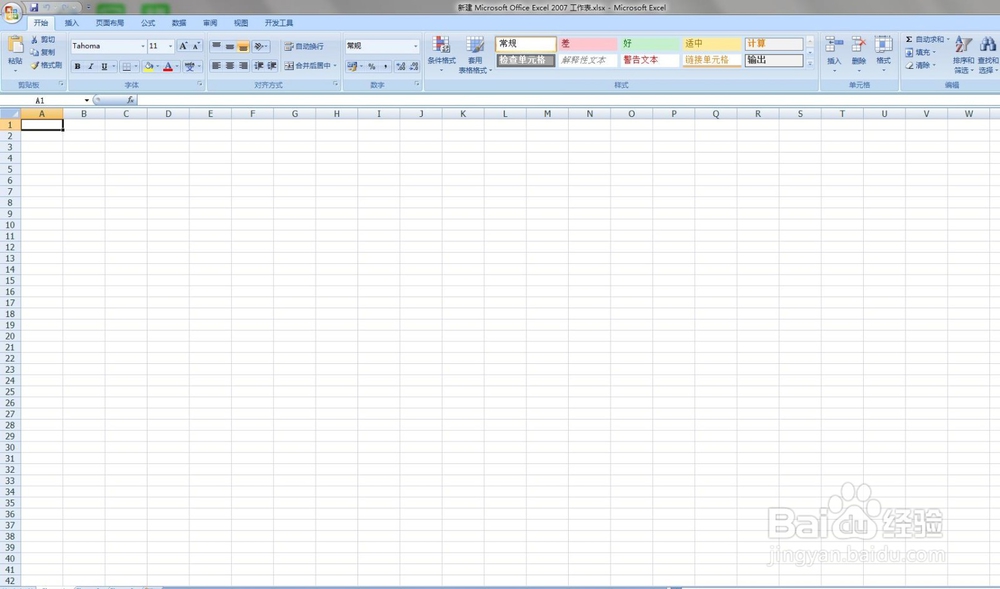
Task: Expand the Name Box dropdown arrow
Action: [87, 100]
